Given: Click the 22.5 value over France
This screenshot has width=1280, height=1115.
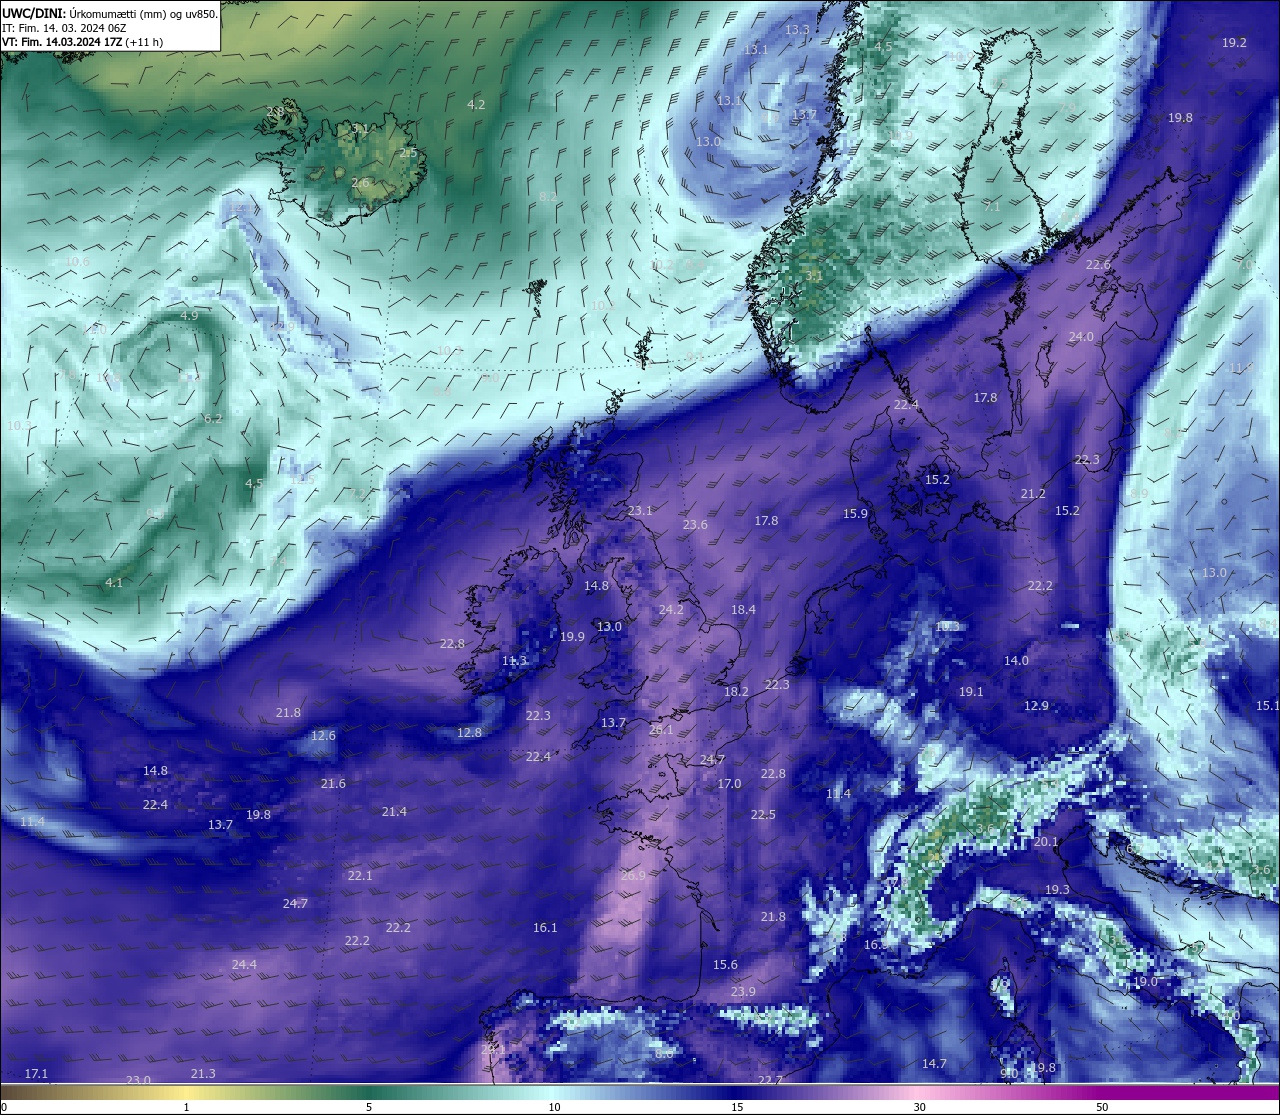Looking at the screenshot, I should (763, 815).
